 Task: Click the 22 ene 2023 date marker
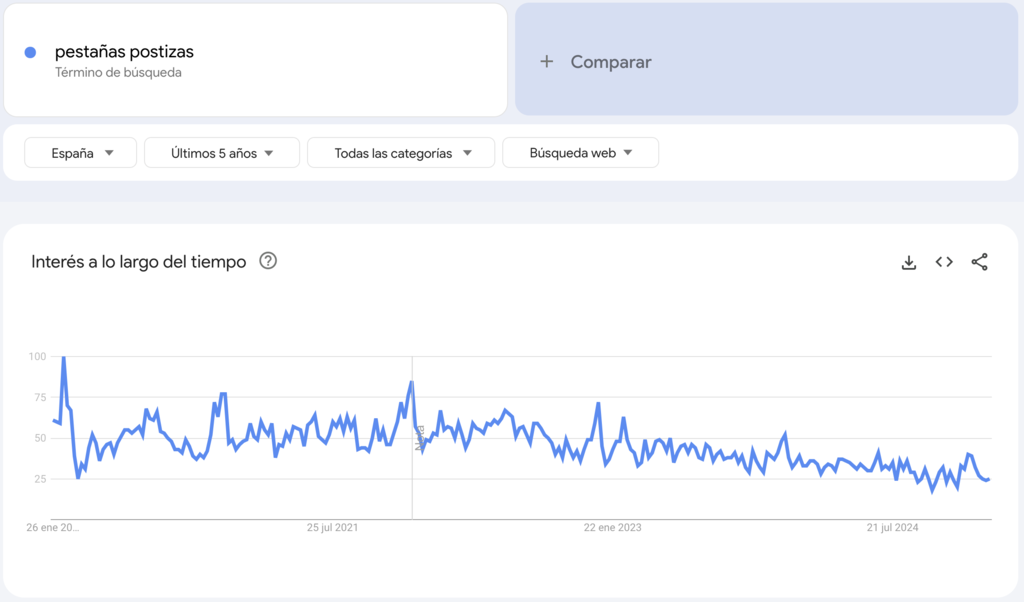(x=610, y=527)
